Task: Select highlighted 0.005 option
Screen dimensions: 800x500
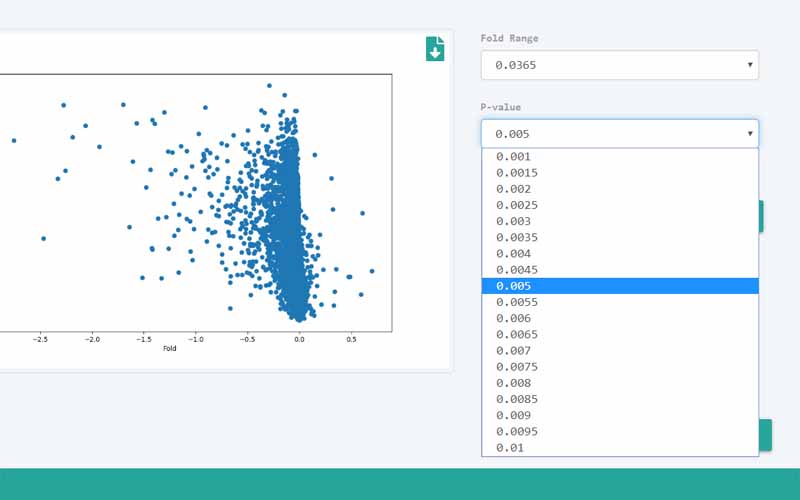Action: 619,286
